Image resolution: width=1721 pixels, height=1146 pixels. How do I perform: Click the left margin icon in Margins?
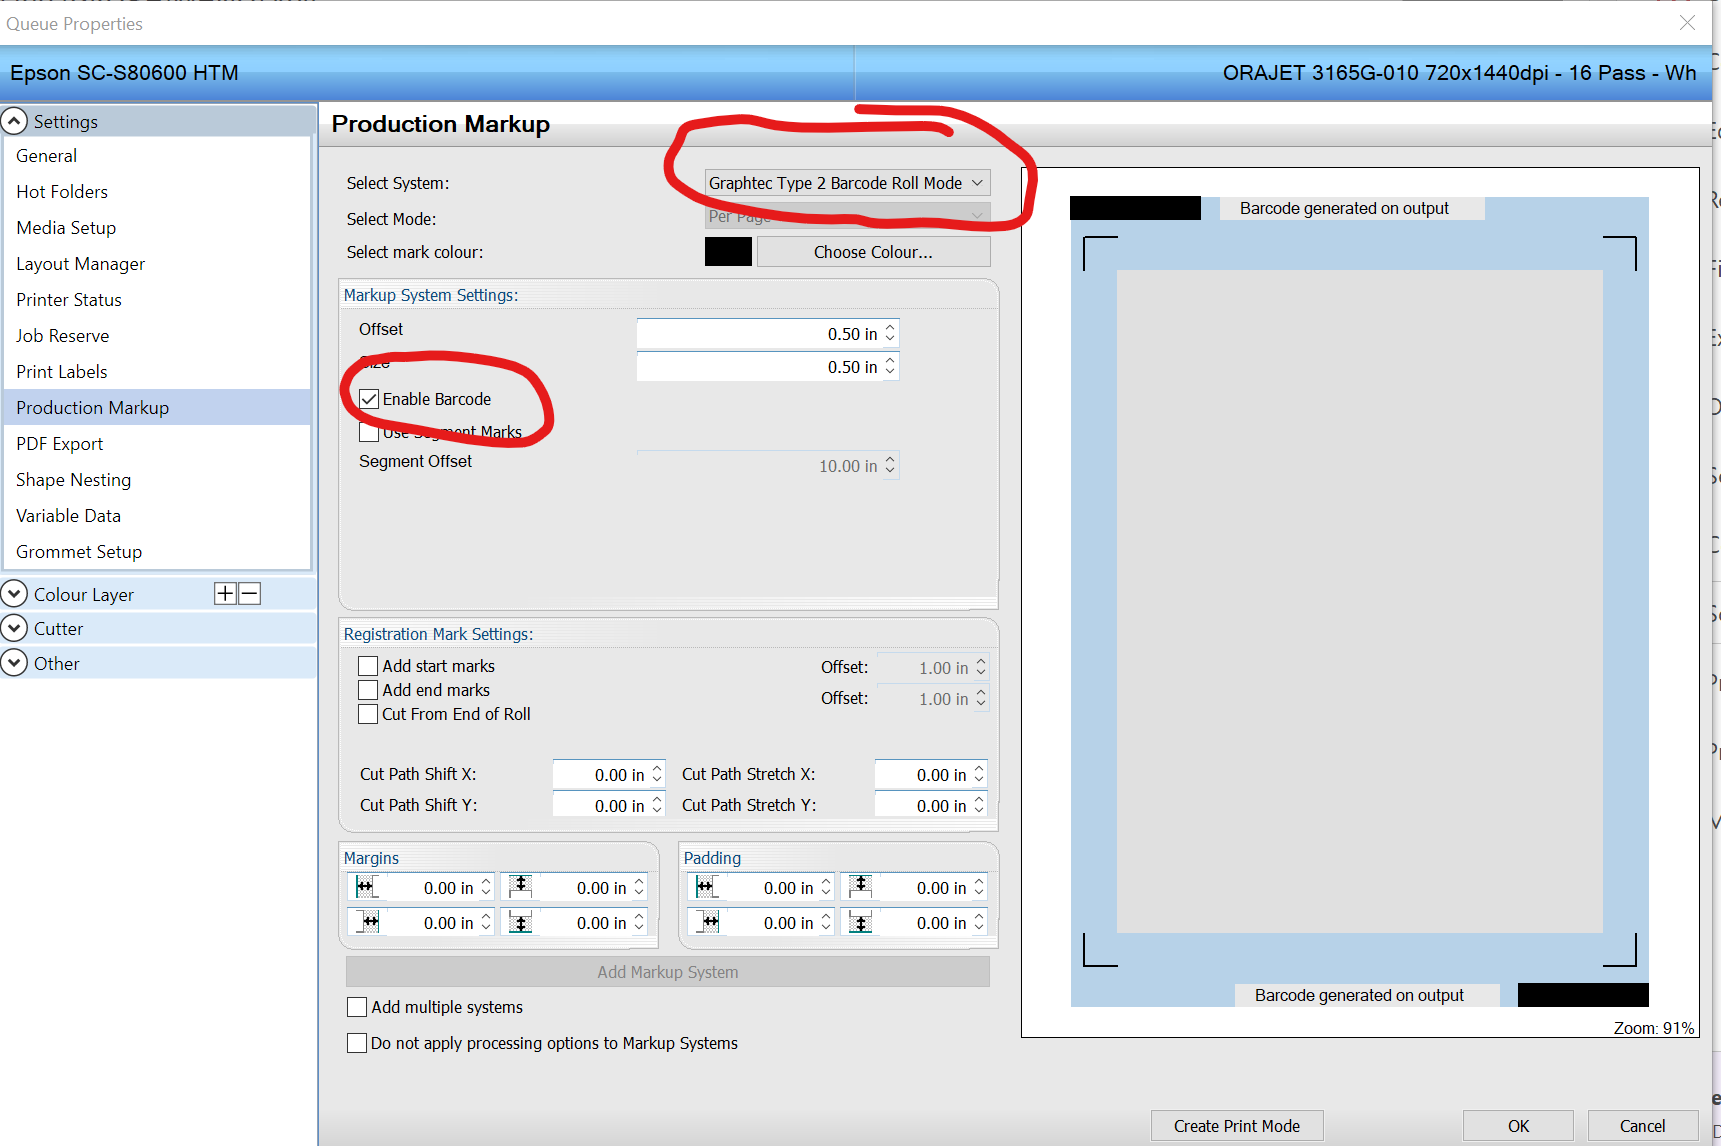[366, 887]
